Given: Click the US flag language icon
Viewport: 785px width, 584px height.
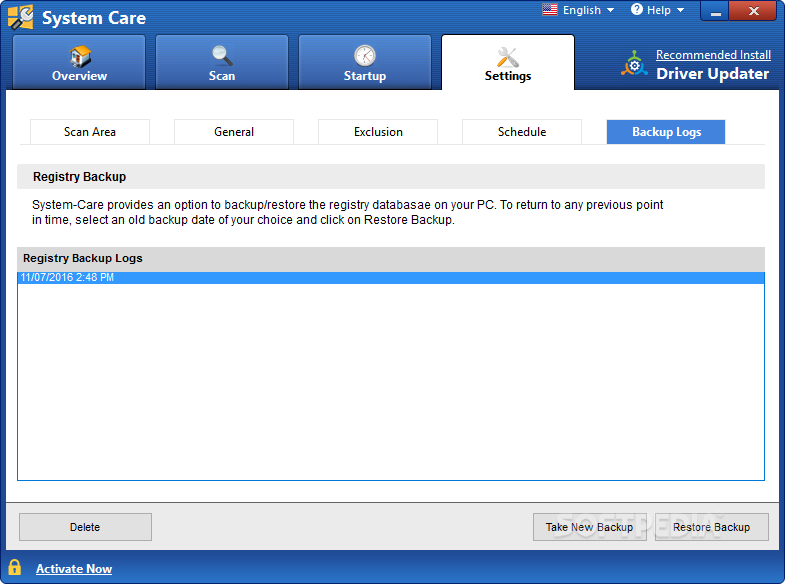Looking at the screenshot, I should point(550,10).
